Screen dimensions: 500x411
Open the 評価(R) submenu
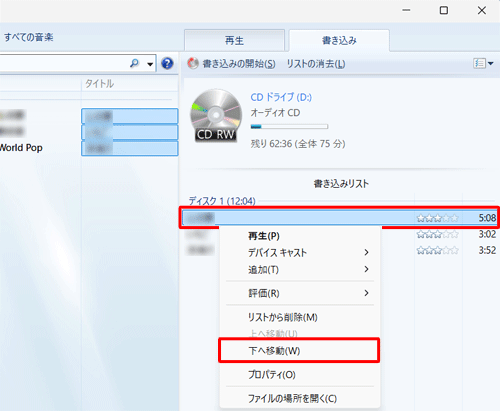pyautogui.click(x=264, y=293)
